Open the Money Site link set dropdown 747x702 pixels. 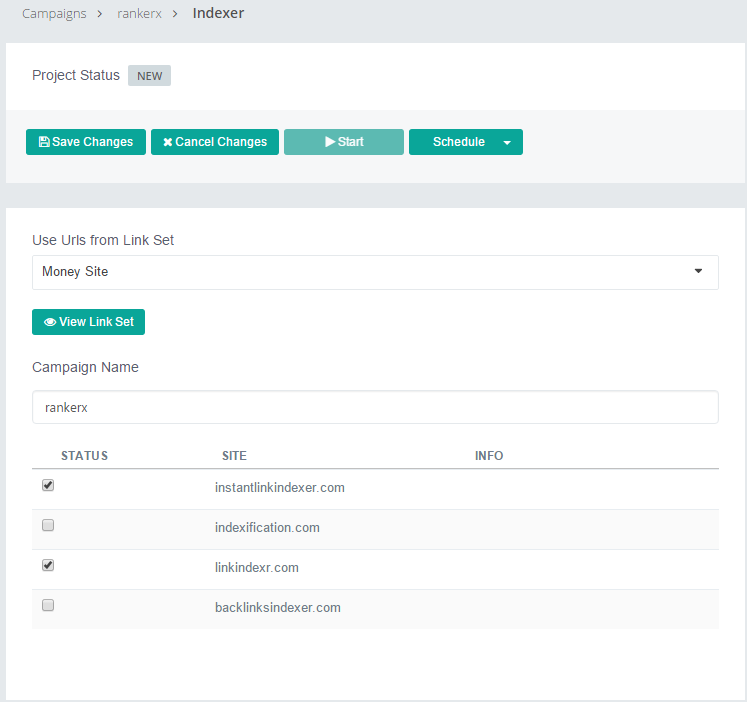[x=375, y=272]
